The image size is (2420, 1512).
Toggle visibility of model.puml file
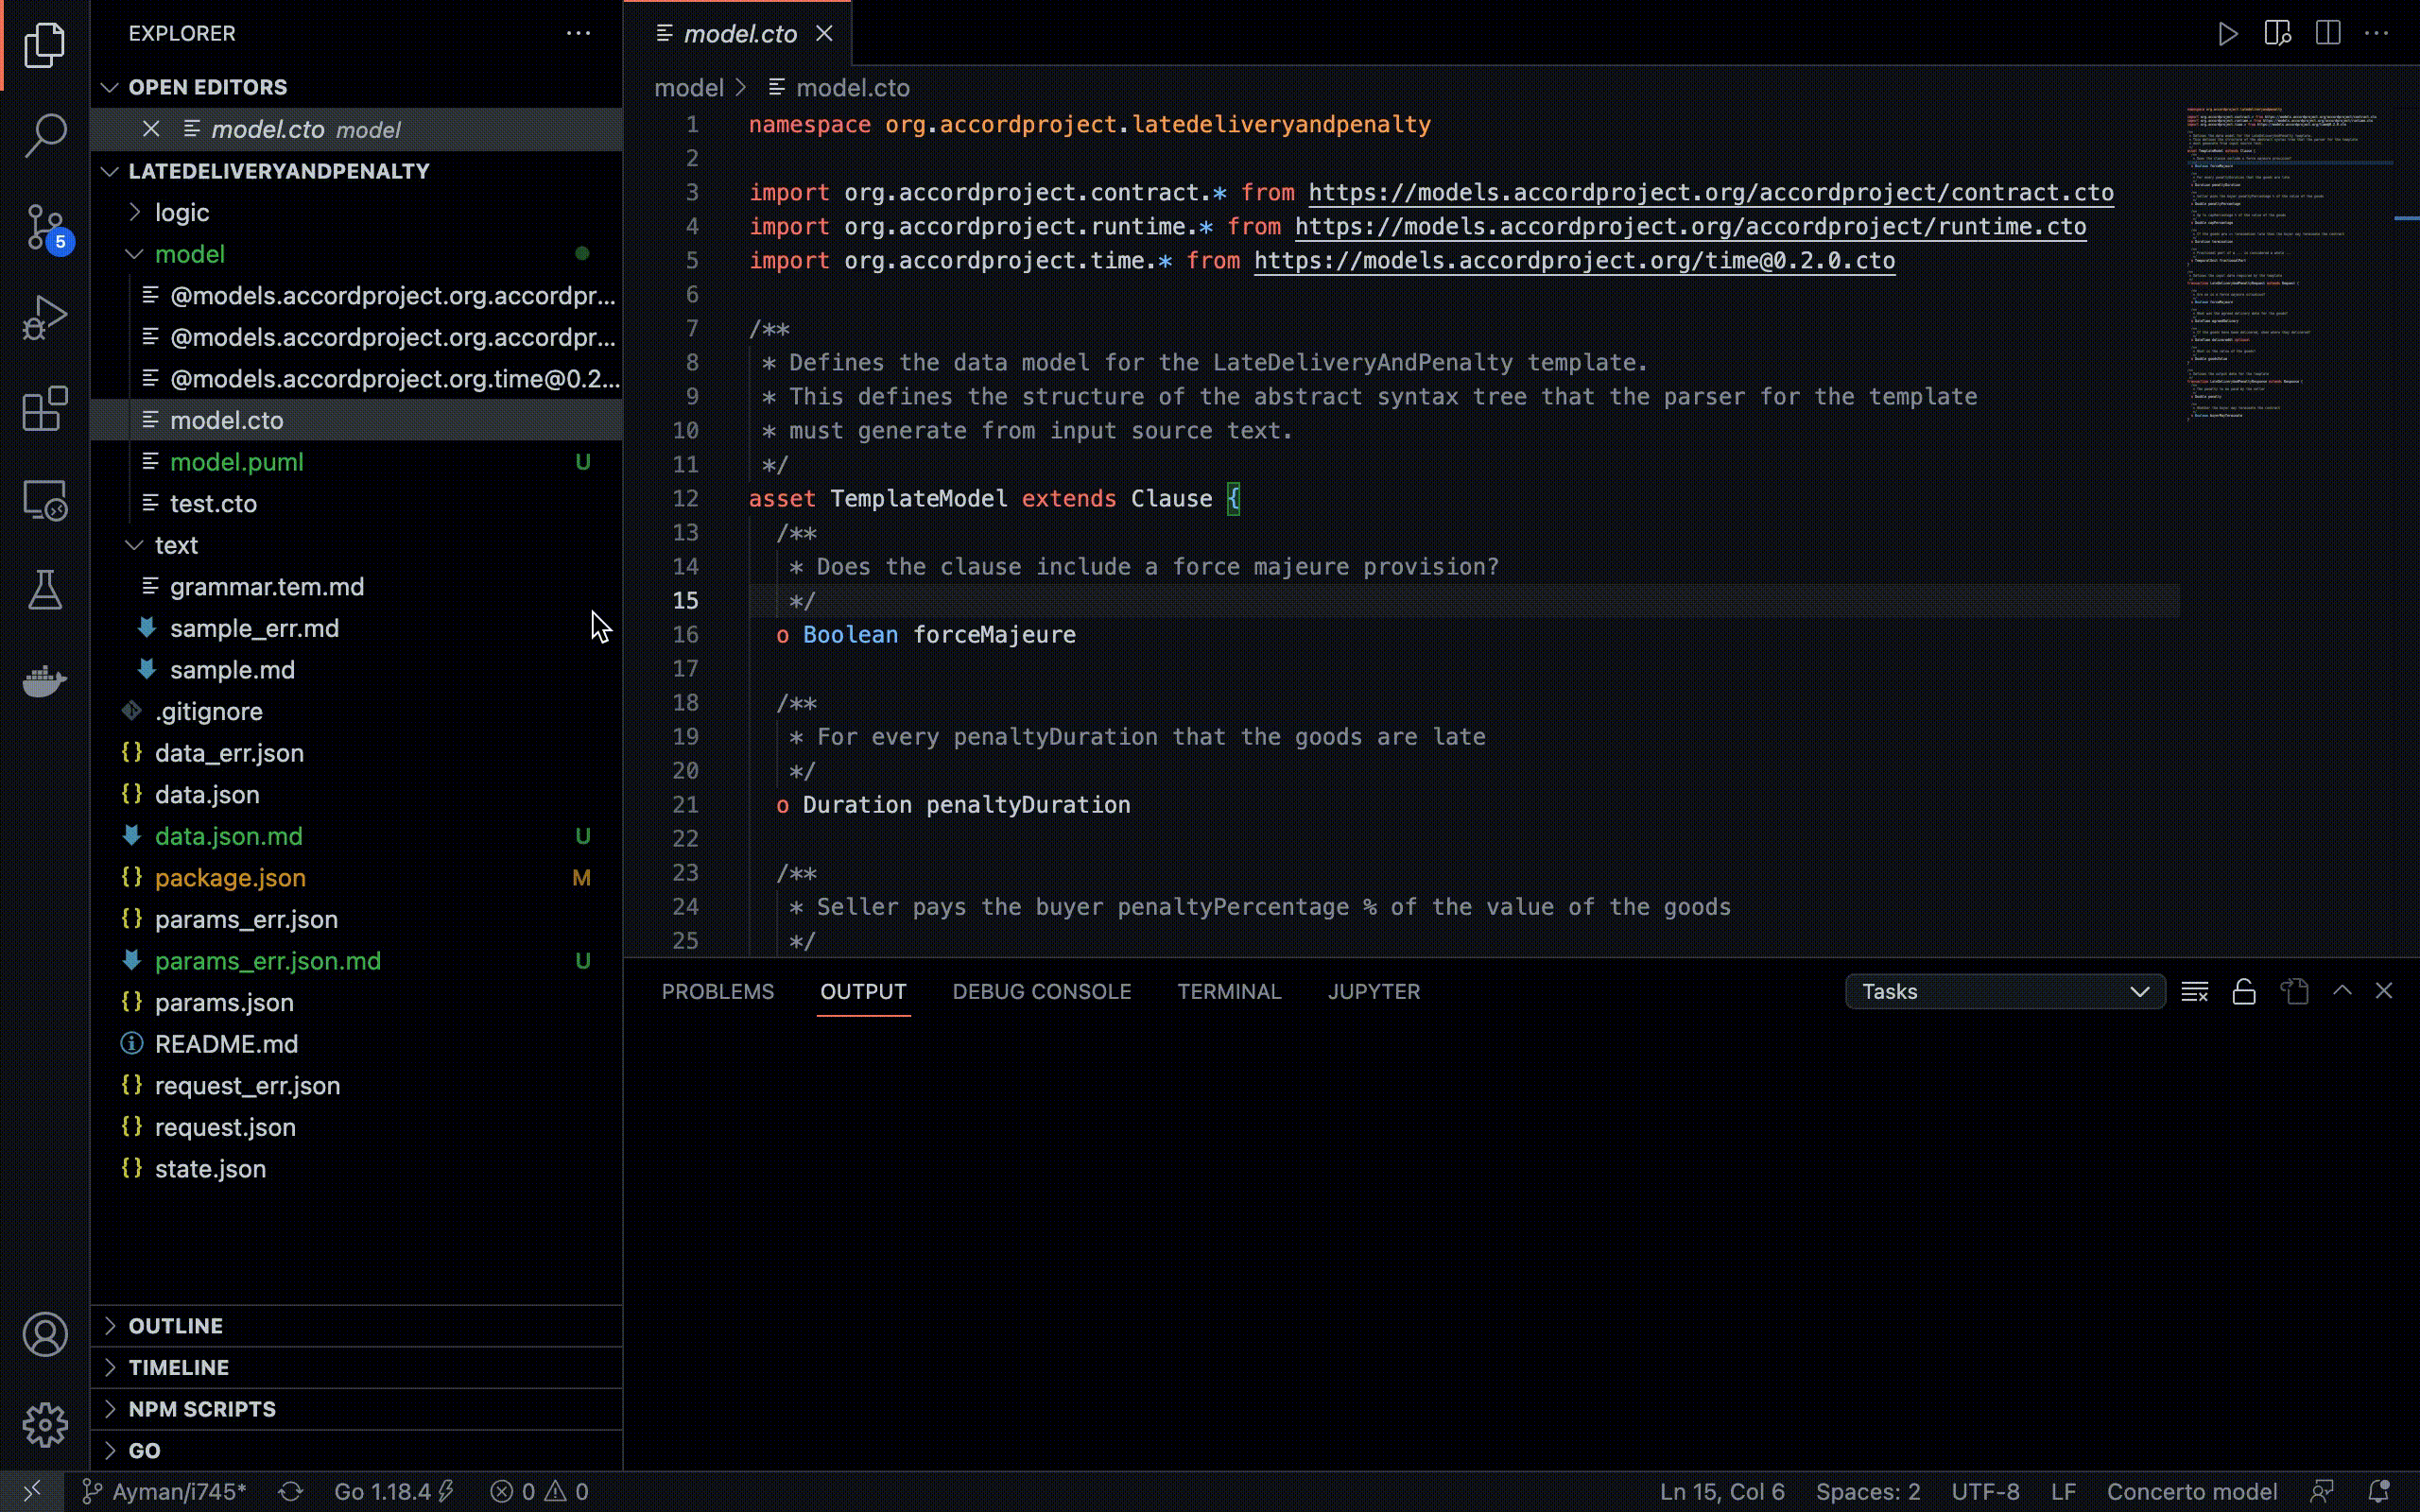(235, 460)
